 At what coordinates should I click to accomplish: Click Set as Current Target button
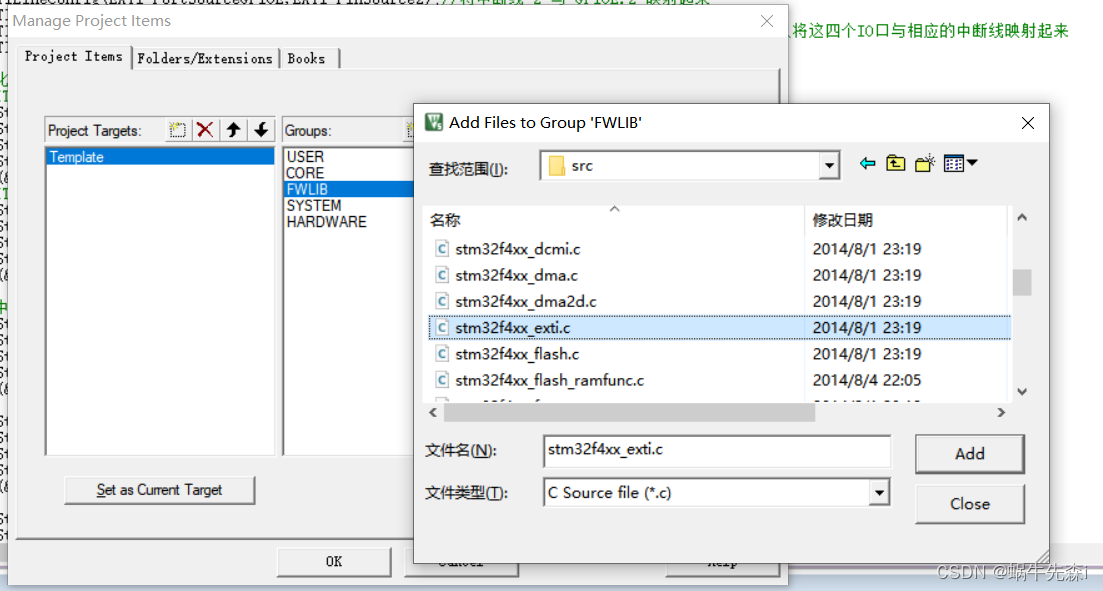pos(159,490)
